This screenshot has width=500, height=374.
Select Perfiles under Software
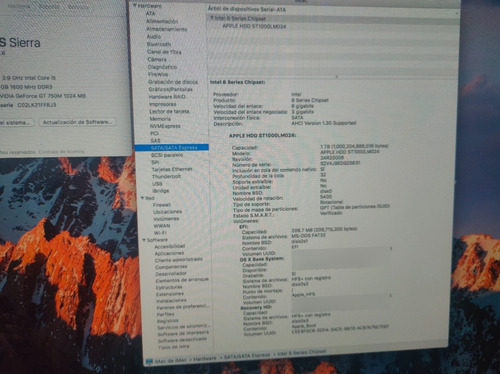166,314
